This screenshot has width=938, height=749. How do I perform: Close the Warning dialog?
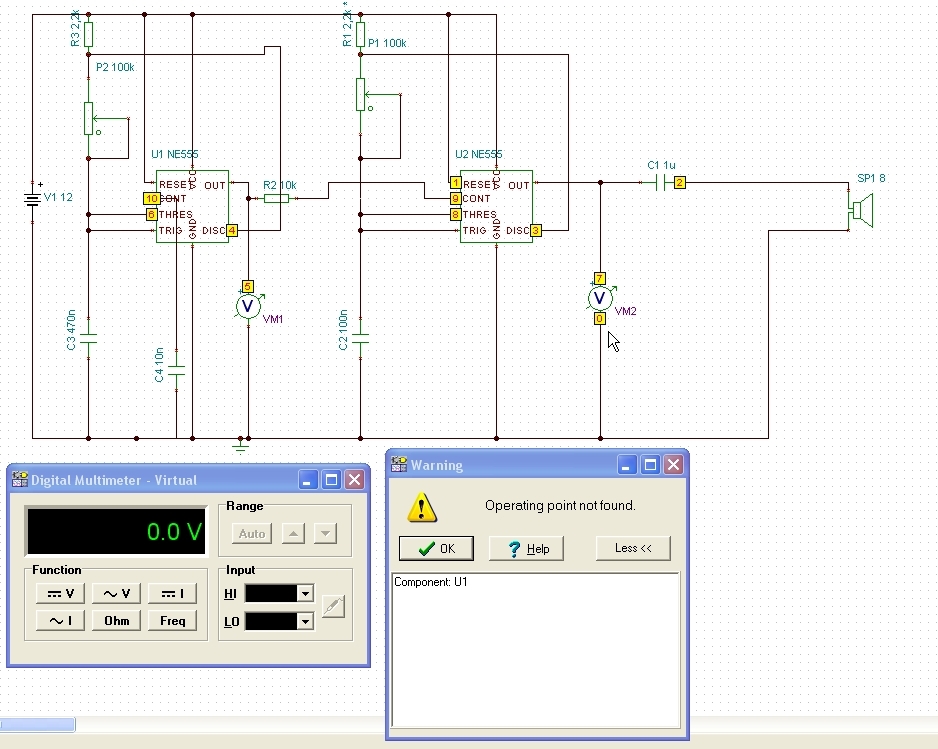[674, 465]
